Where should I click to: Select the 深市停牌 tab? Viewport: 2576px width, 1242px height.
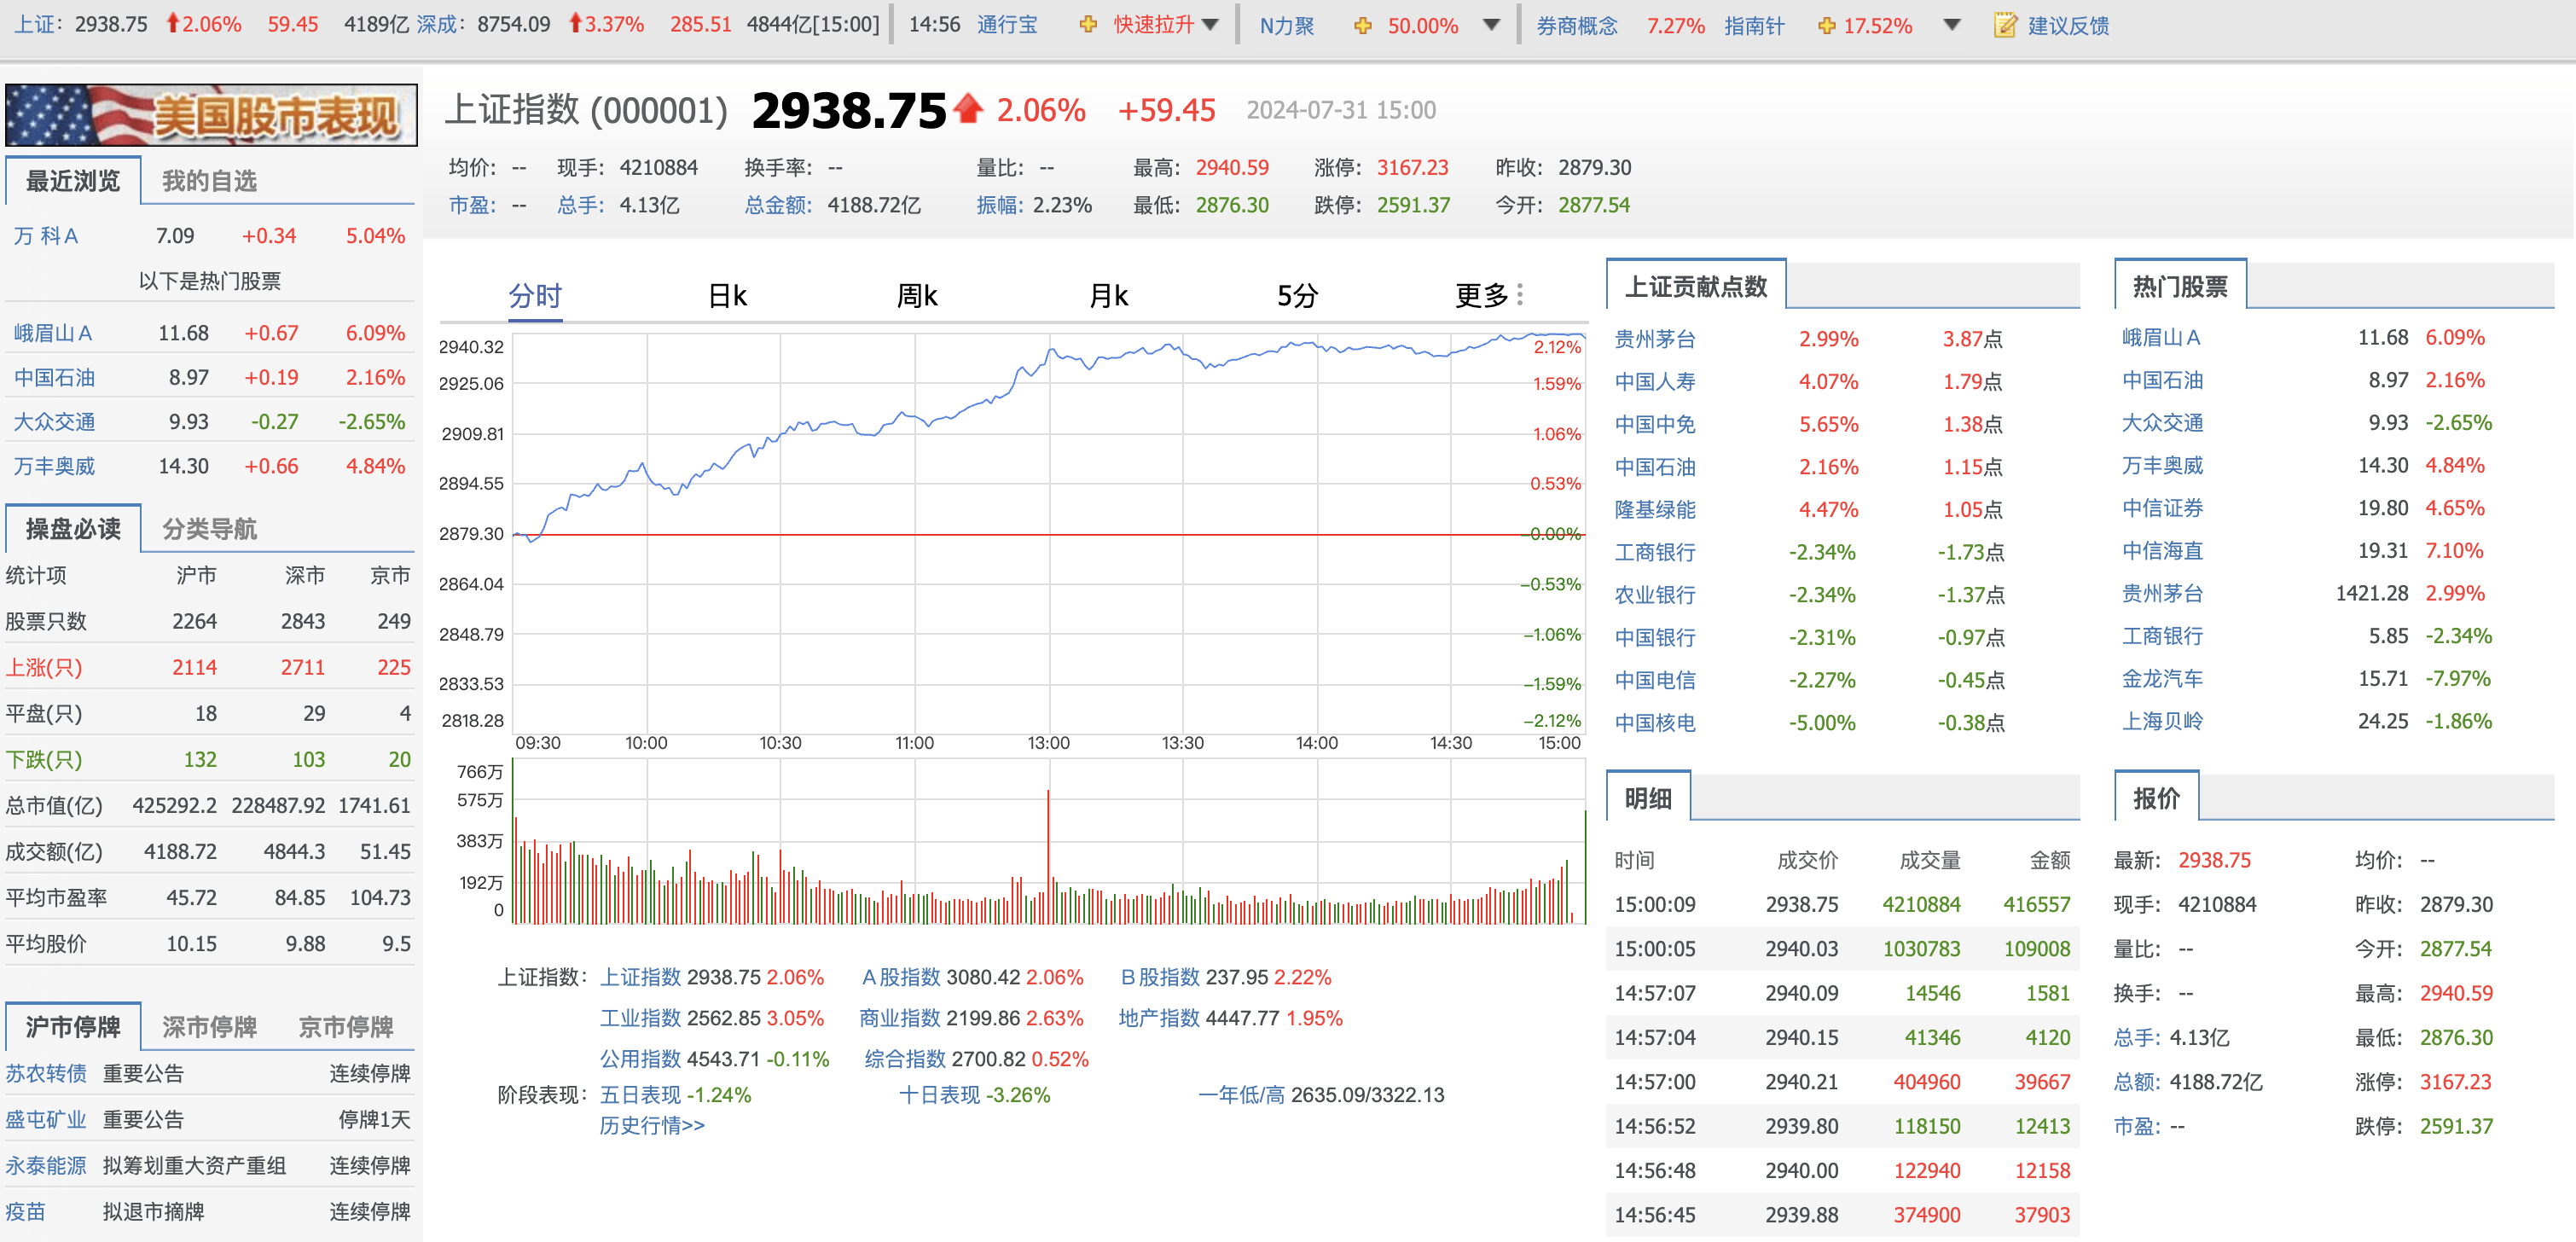pyautogui.click(x=209, y=1027)
